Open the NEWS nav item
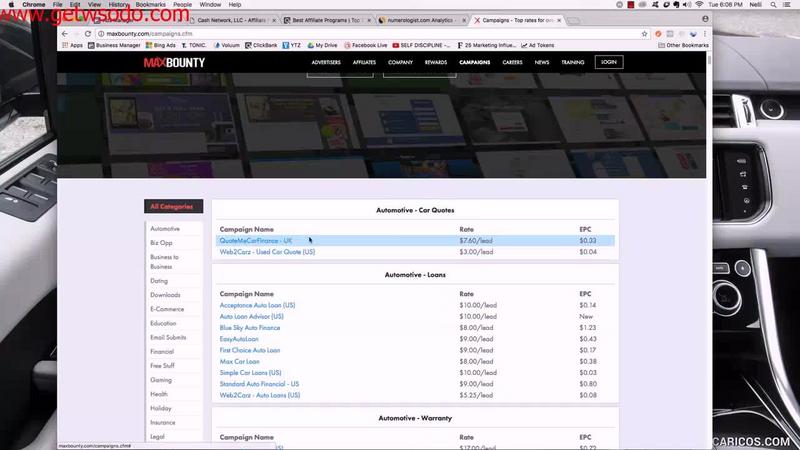This screenshot has width=800, height=450. click(x=542, y=62)
